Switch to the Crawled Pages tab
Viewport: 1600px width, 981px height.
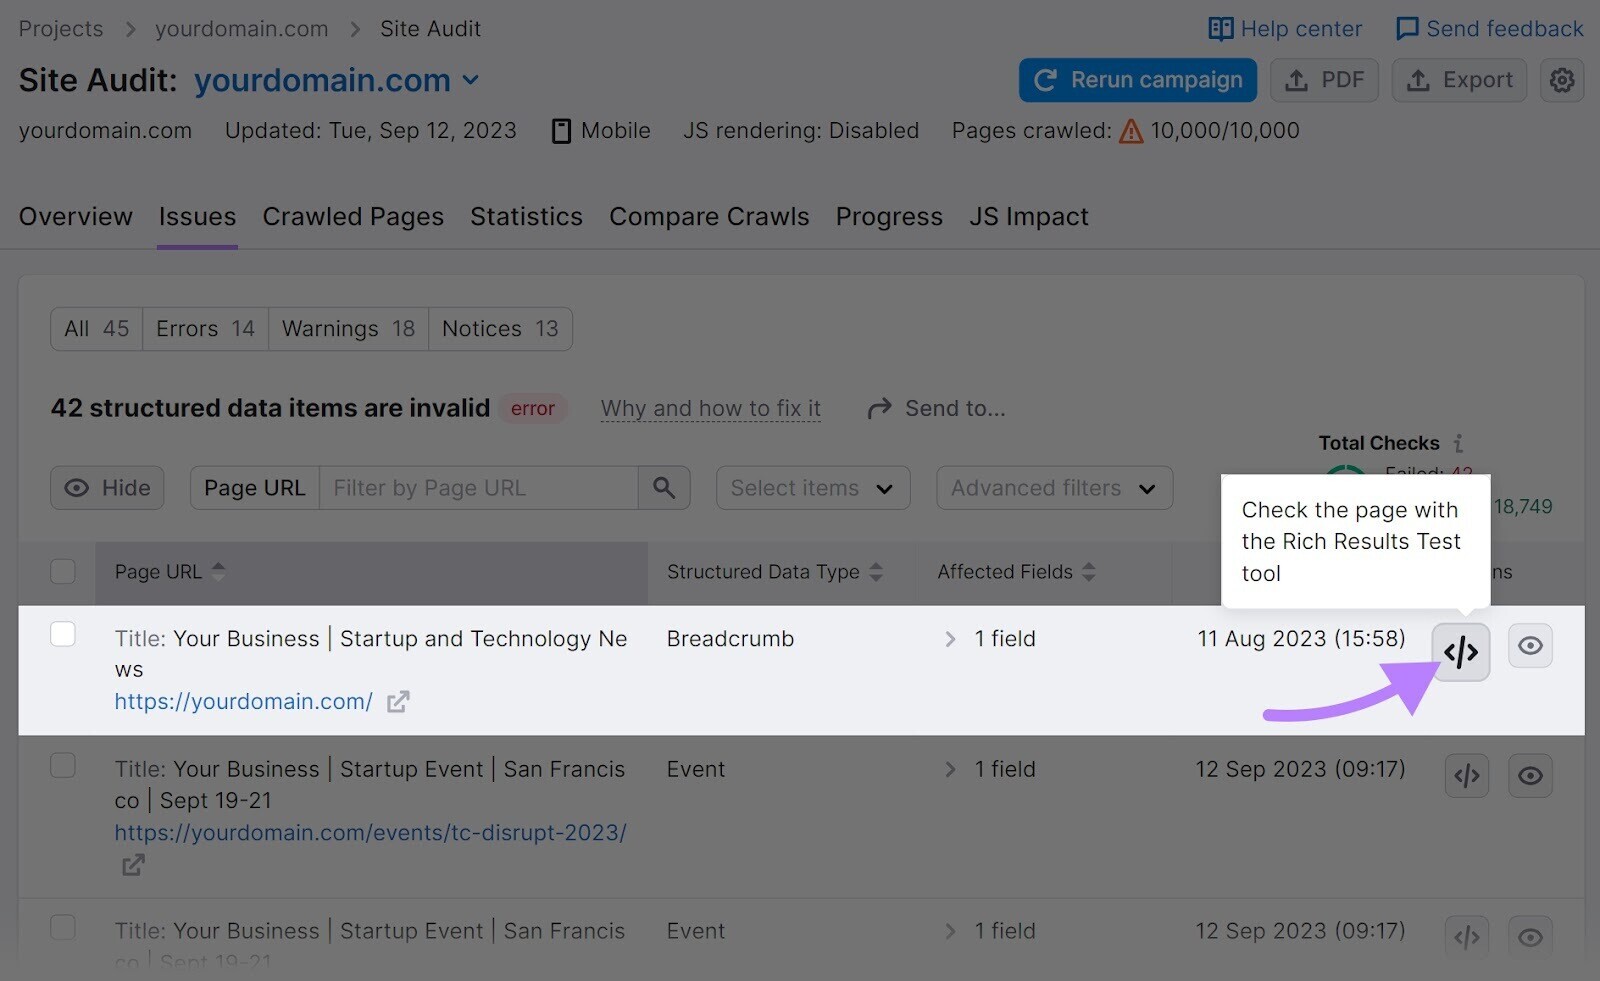(353, 217)
